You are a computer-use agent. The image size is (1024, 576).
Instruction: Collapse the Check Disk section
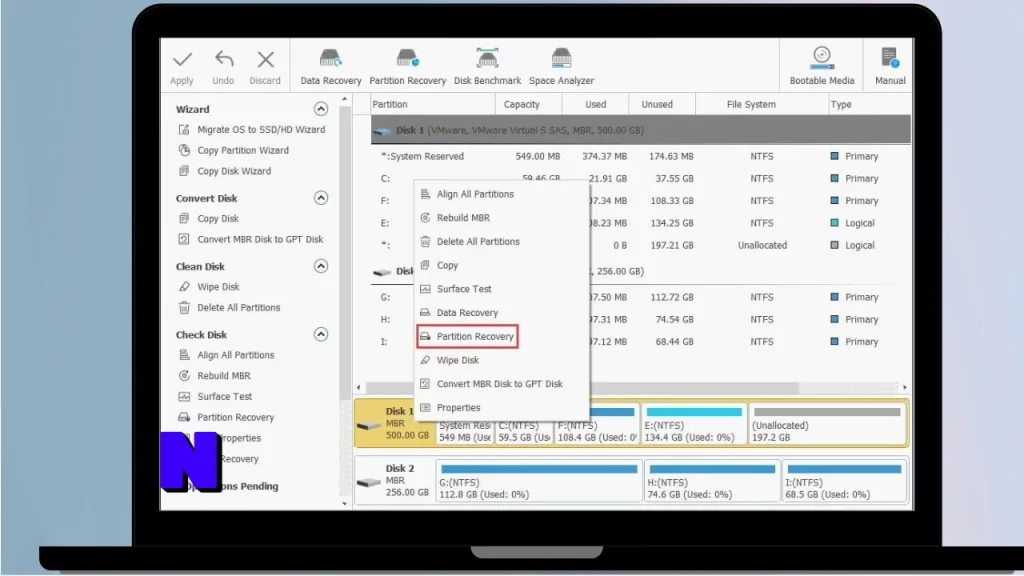pos(321,334)
